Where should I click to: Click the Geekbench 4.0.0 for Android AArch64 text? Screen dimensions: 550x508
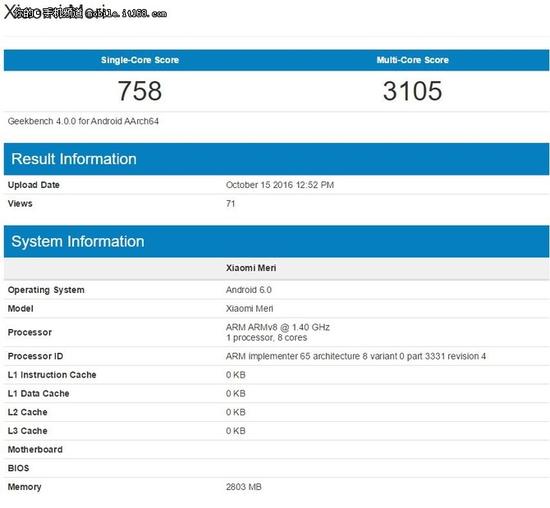pyautogui.click(x=83, y=121)
